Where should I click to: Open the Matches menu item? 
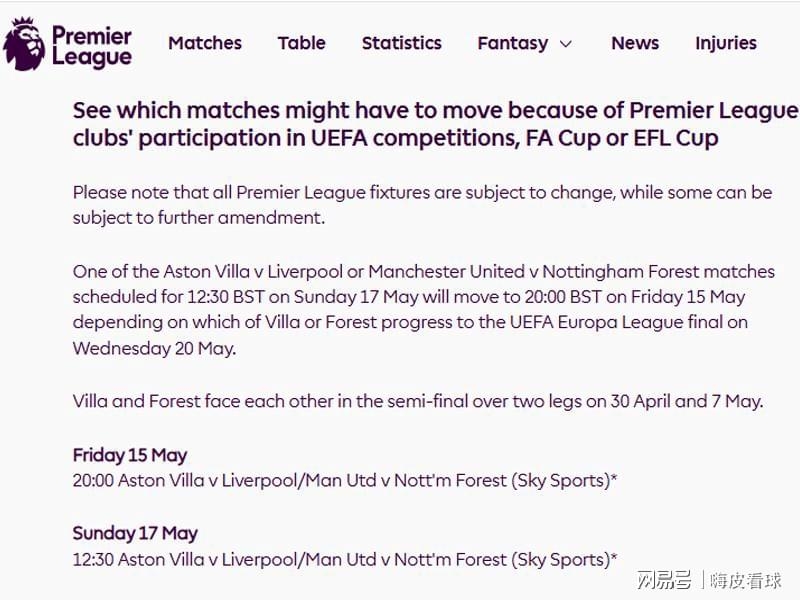[x=205, y=43]
